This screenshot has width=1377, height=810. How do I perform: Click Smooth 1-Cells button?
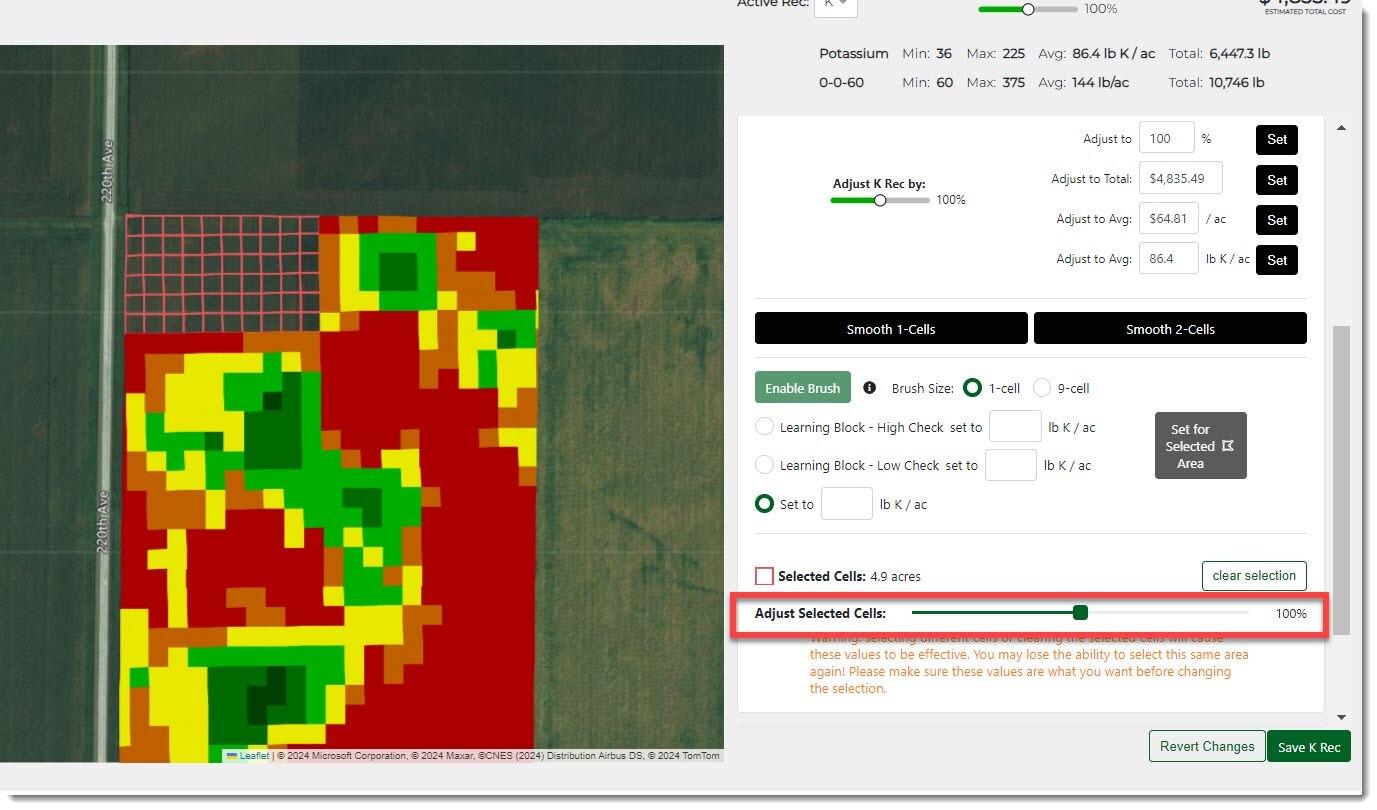click(890, 329)
